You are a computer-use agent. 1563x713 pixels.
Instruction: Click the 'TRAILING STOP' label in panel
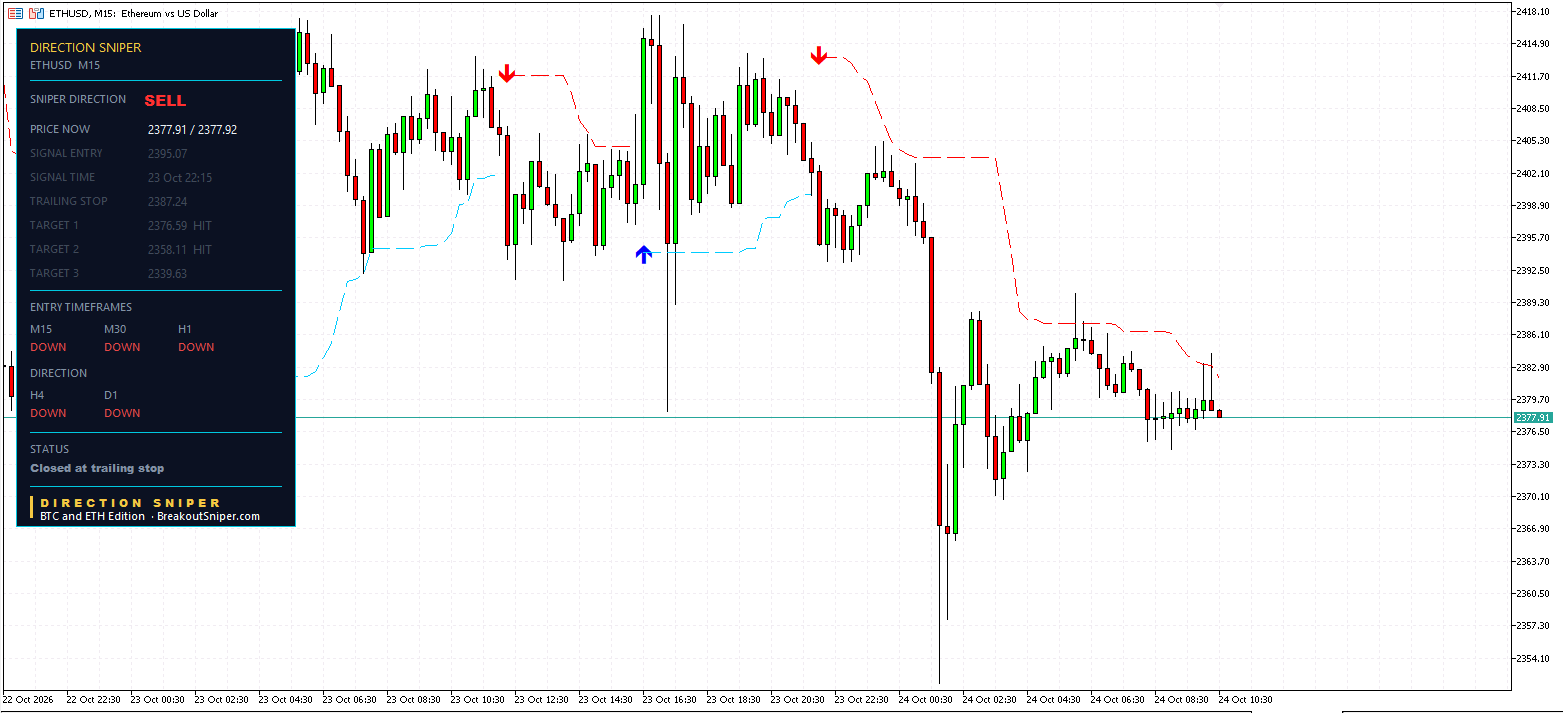(x=69, y=201)
